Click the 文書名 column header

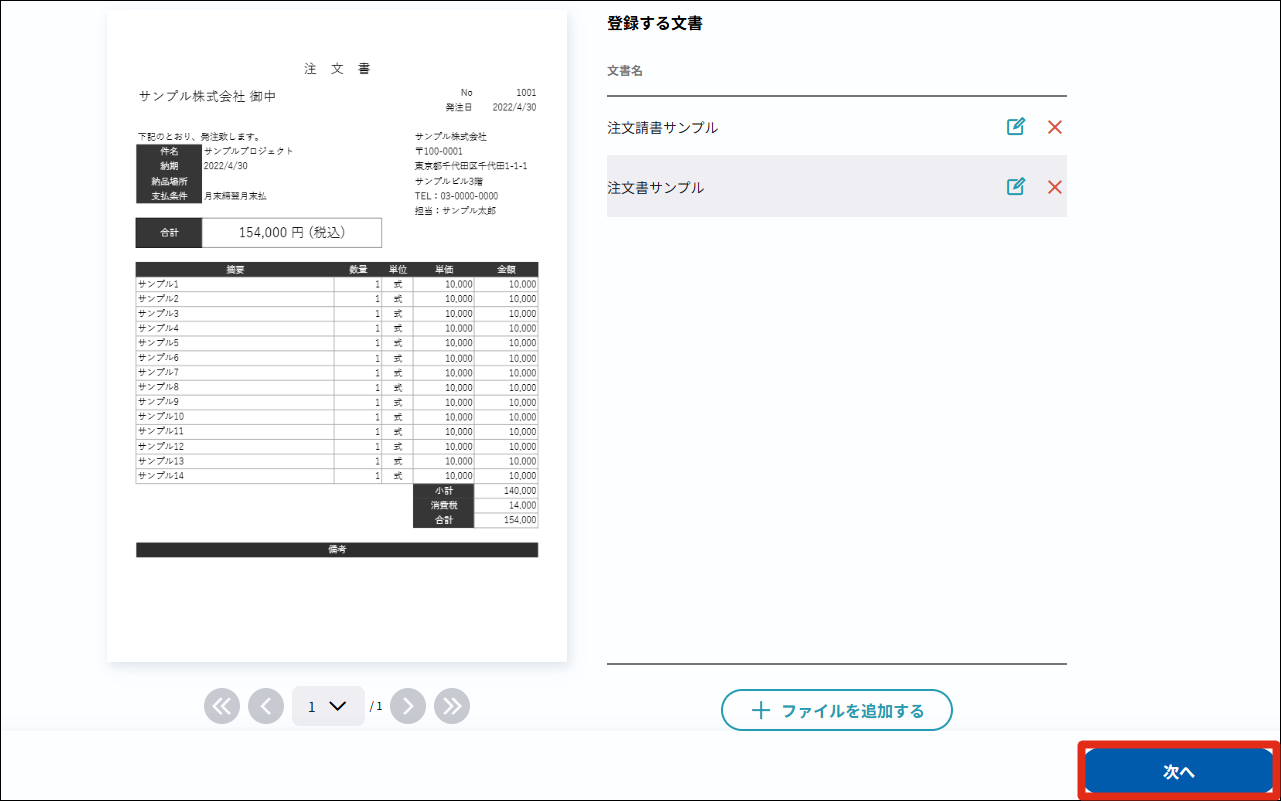[625, 72]
